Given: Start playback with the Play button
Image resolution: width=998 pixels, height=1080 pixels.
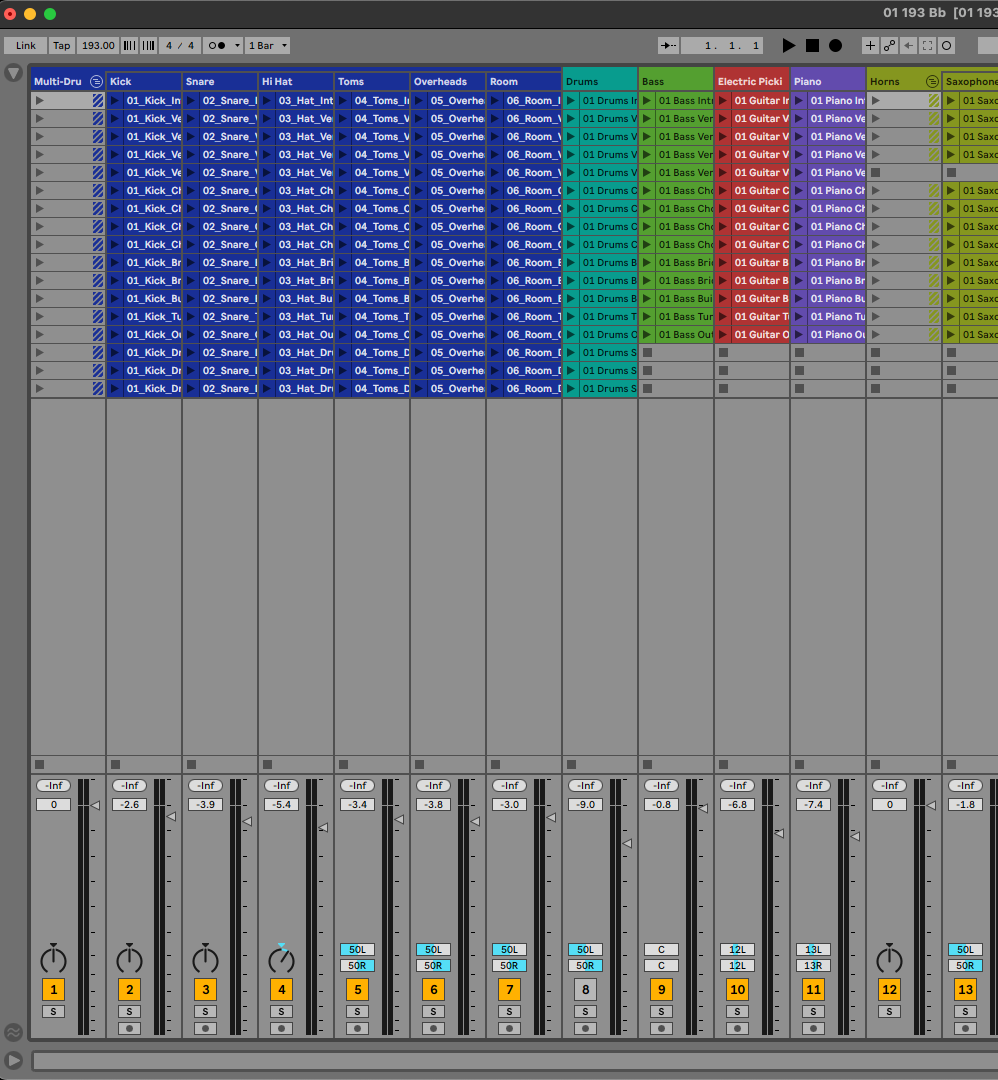Looking at the screenshot, I should point(789,45).
